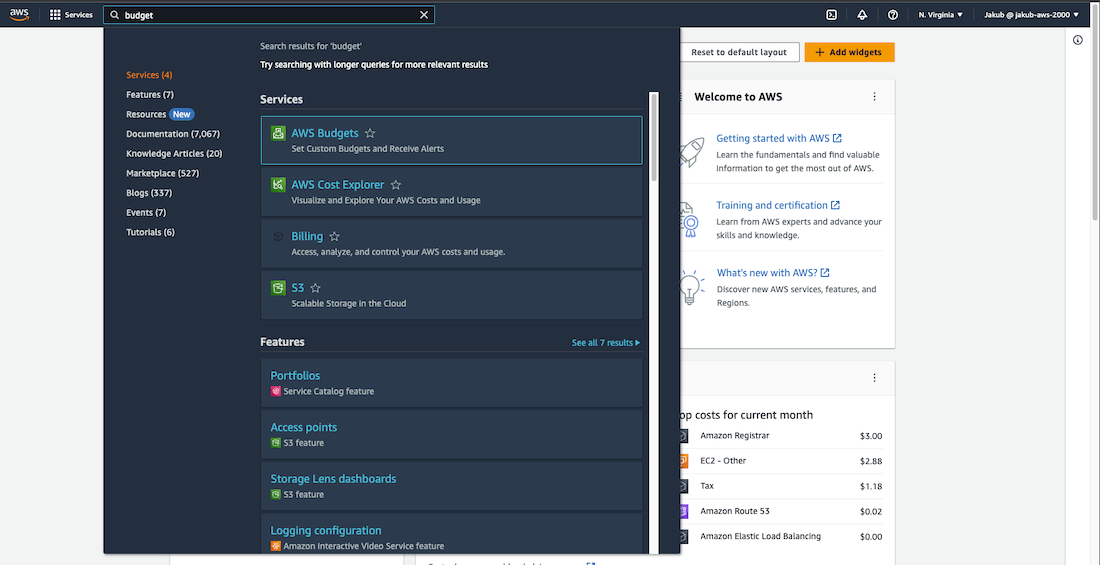Open the AWS Budgets service result
Screen dimensions: 1100x565
[451, 140]
